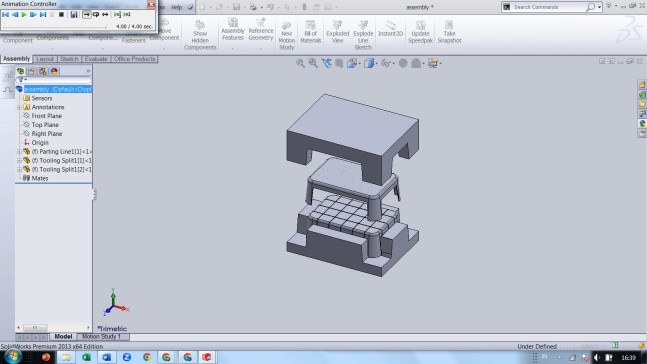Open Apply Scene dropdown
647x364 pixels.
point(417,63)
